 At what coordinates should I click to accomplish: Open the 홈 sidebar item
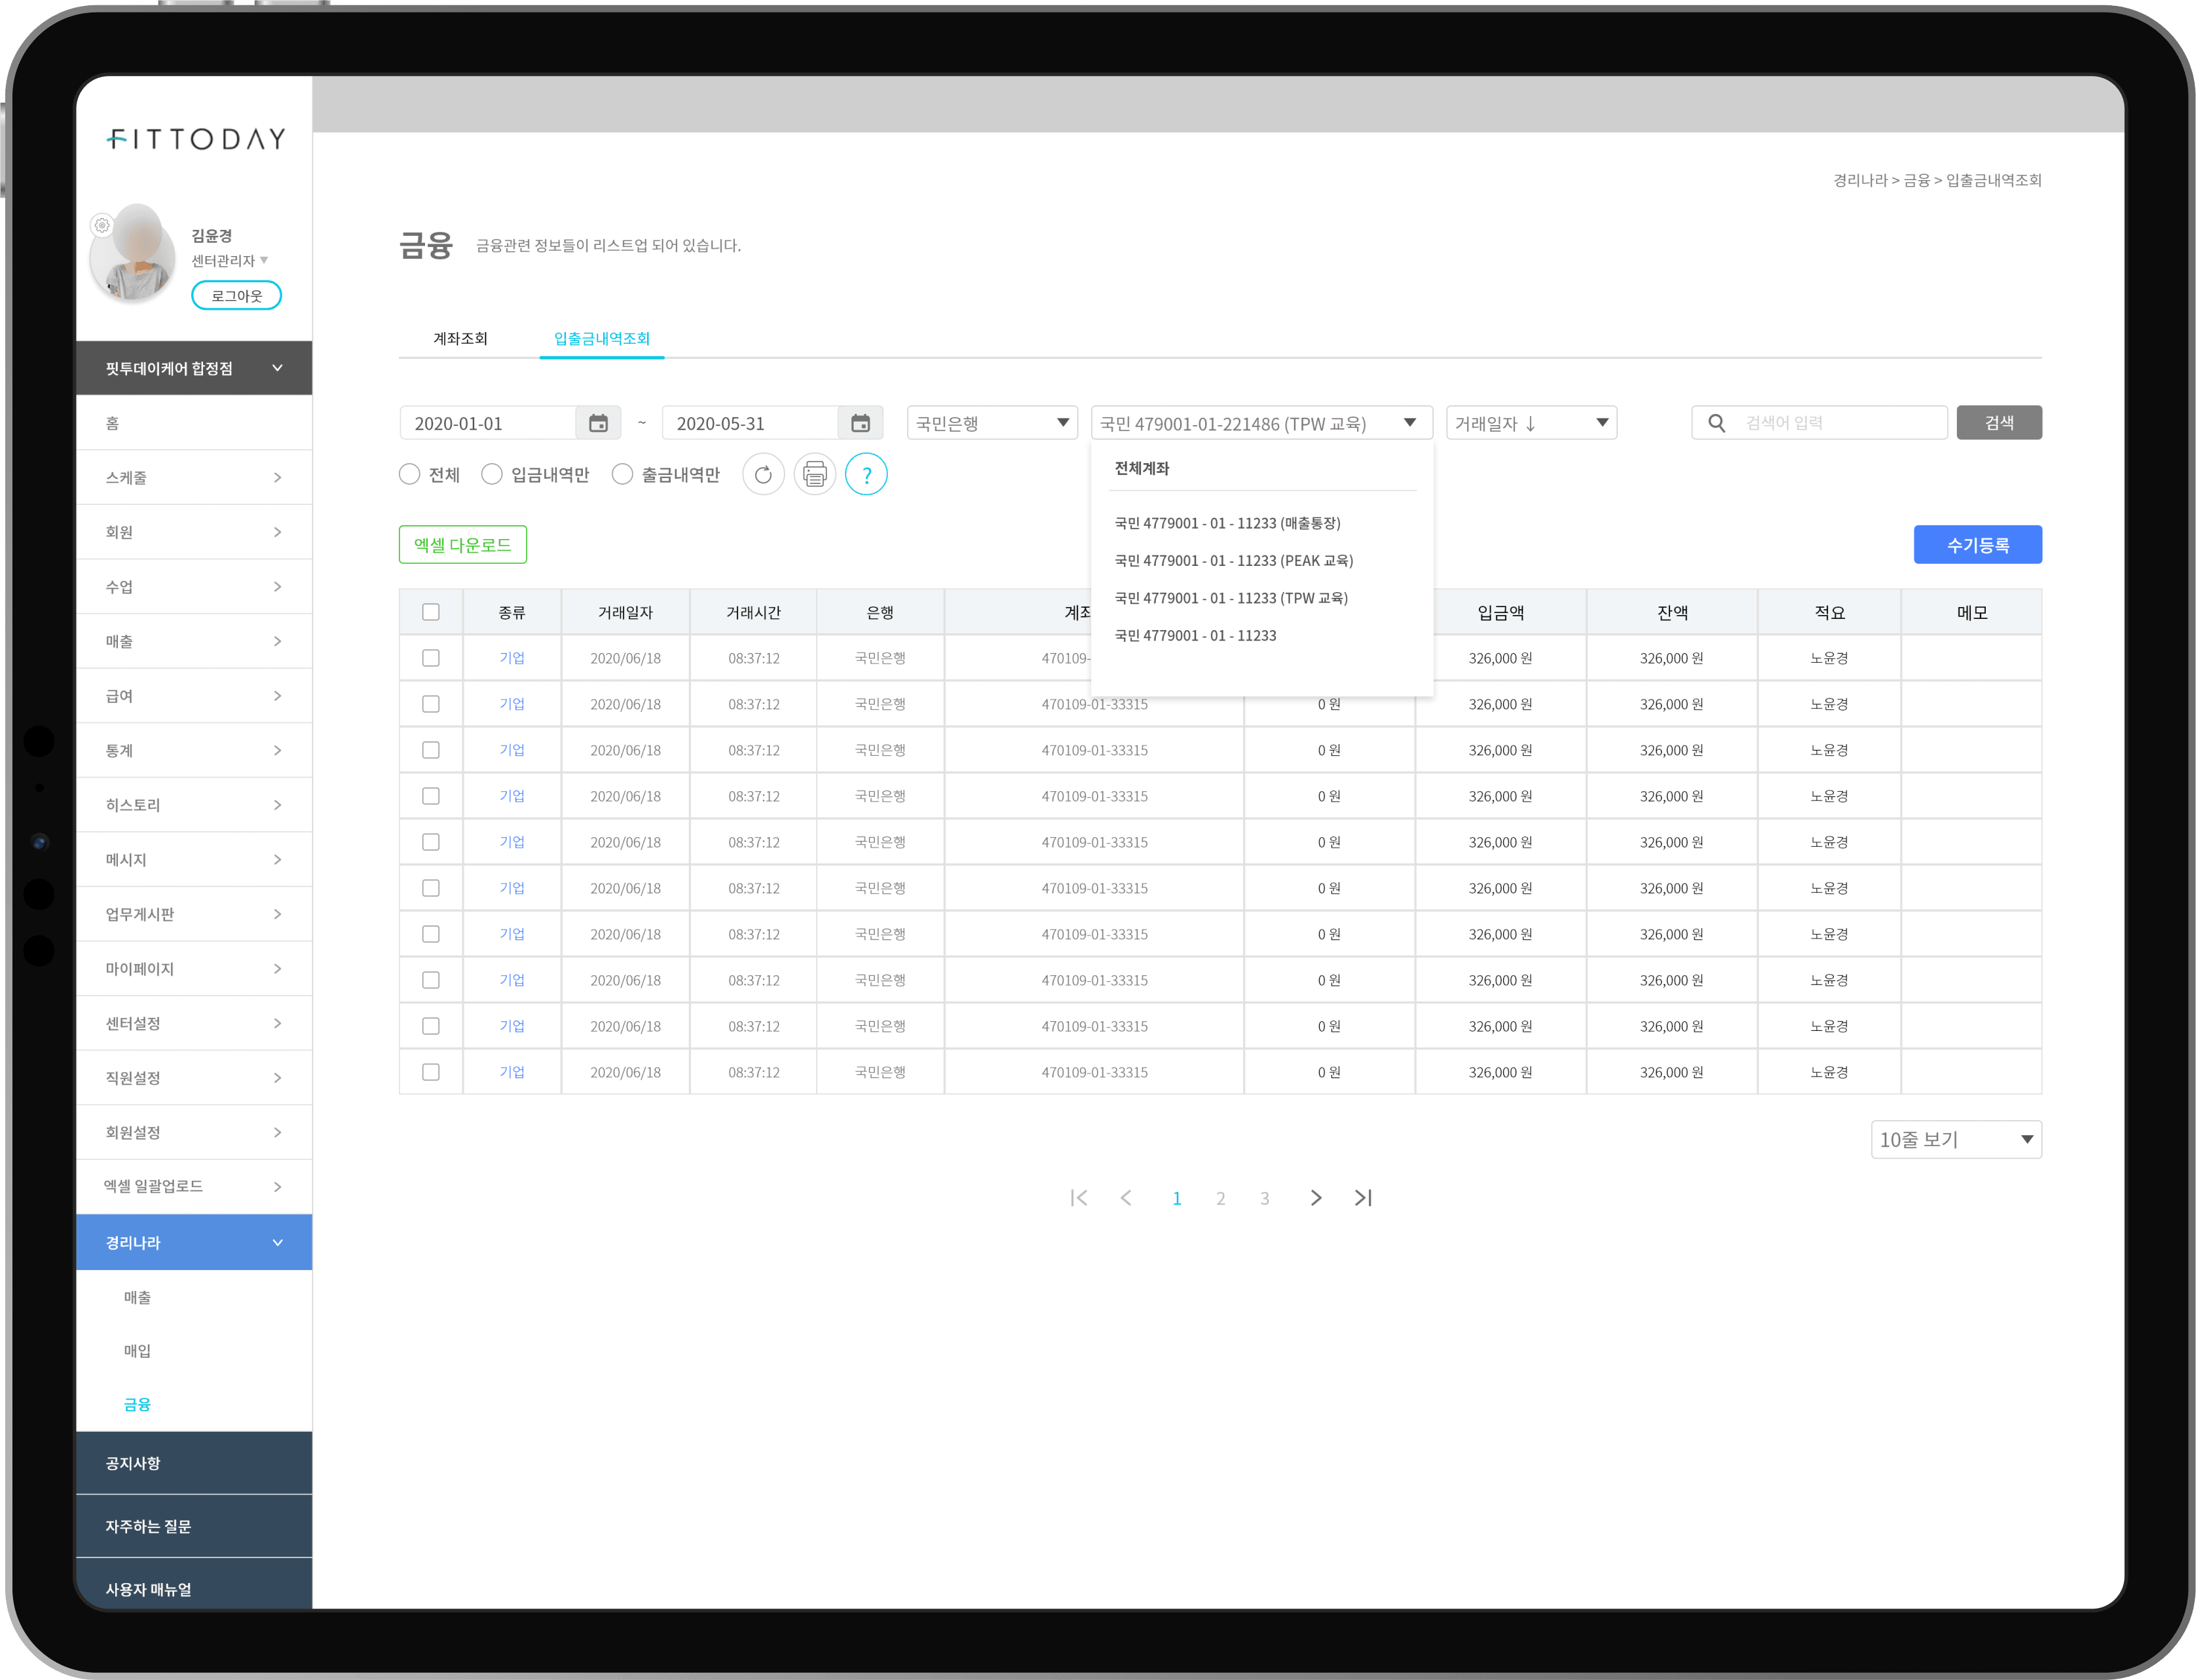pos(194,423)
